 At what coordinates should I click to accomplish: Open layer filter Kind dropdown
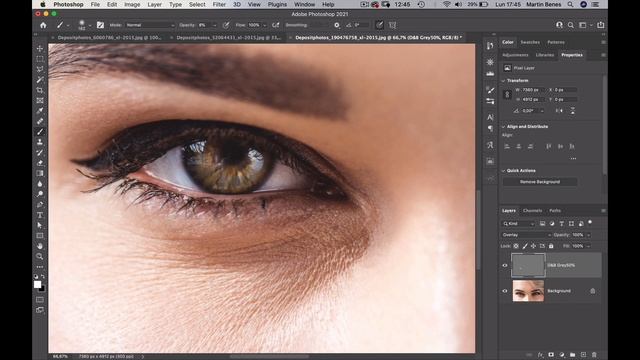pyautogui.click(x=518, y=224)
